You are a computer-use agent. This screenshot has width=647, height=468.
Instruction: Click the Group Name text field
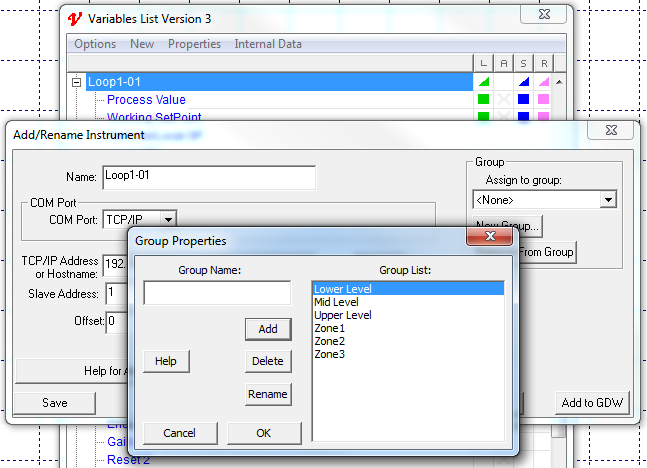[217, 293]
